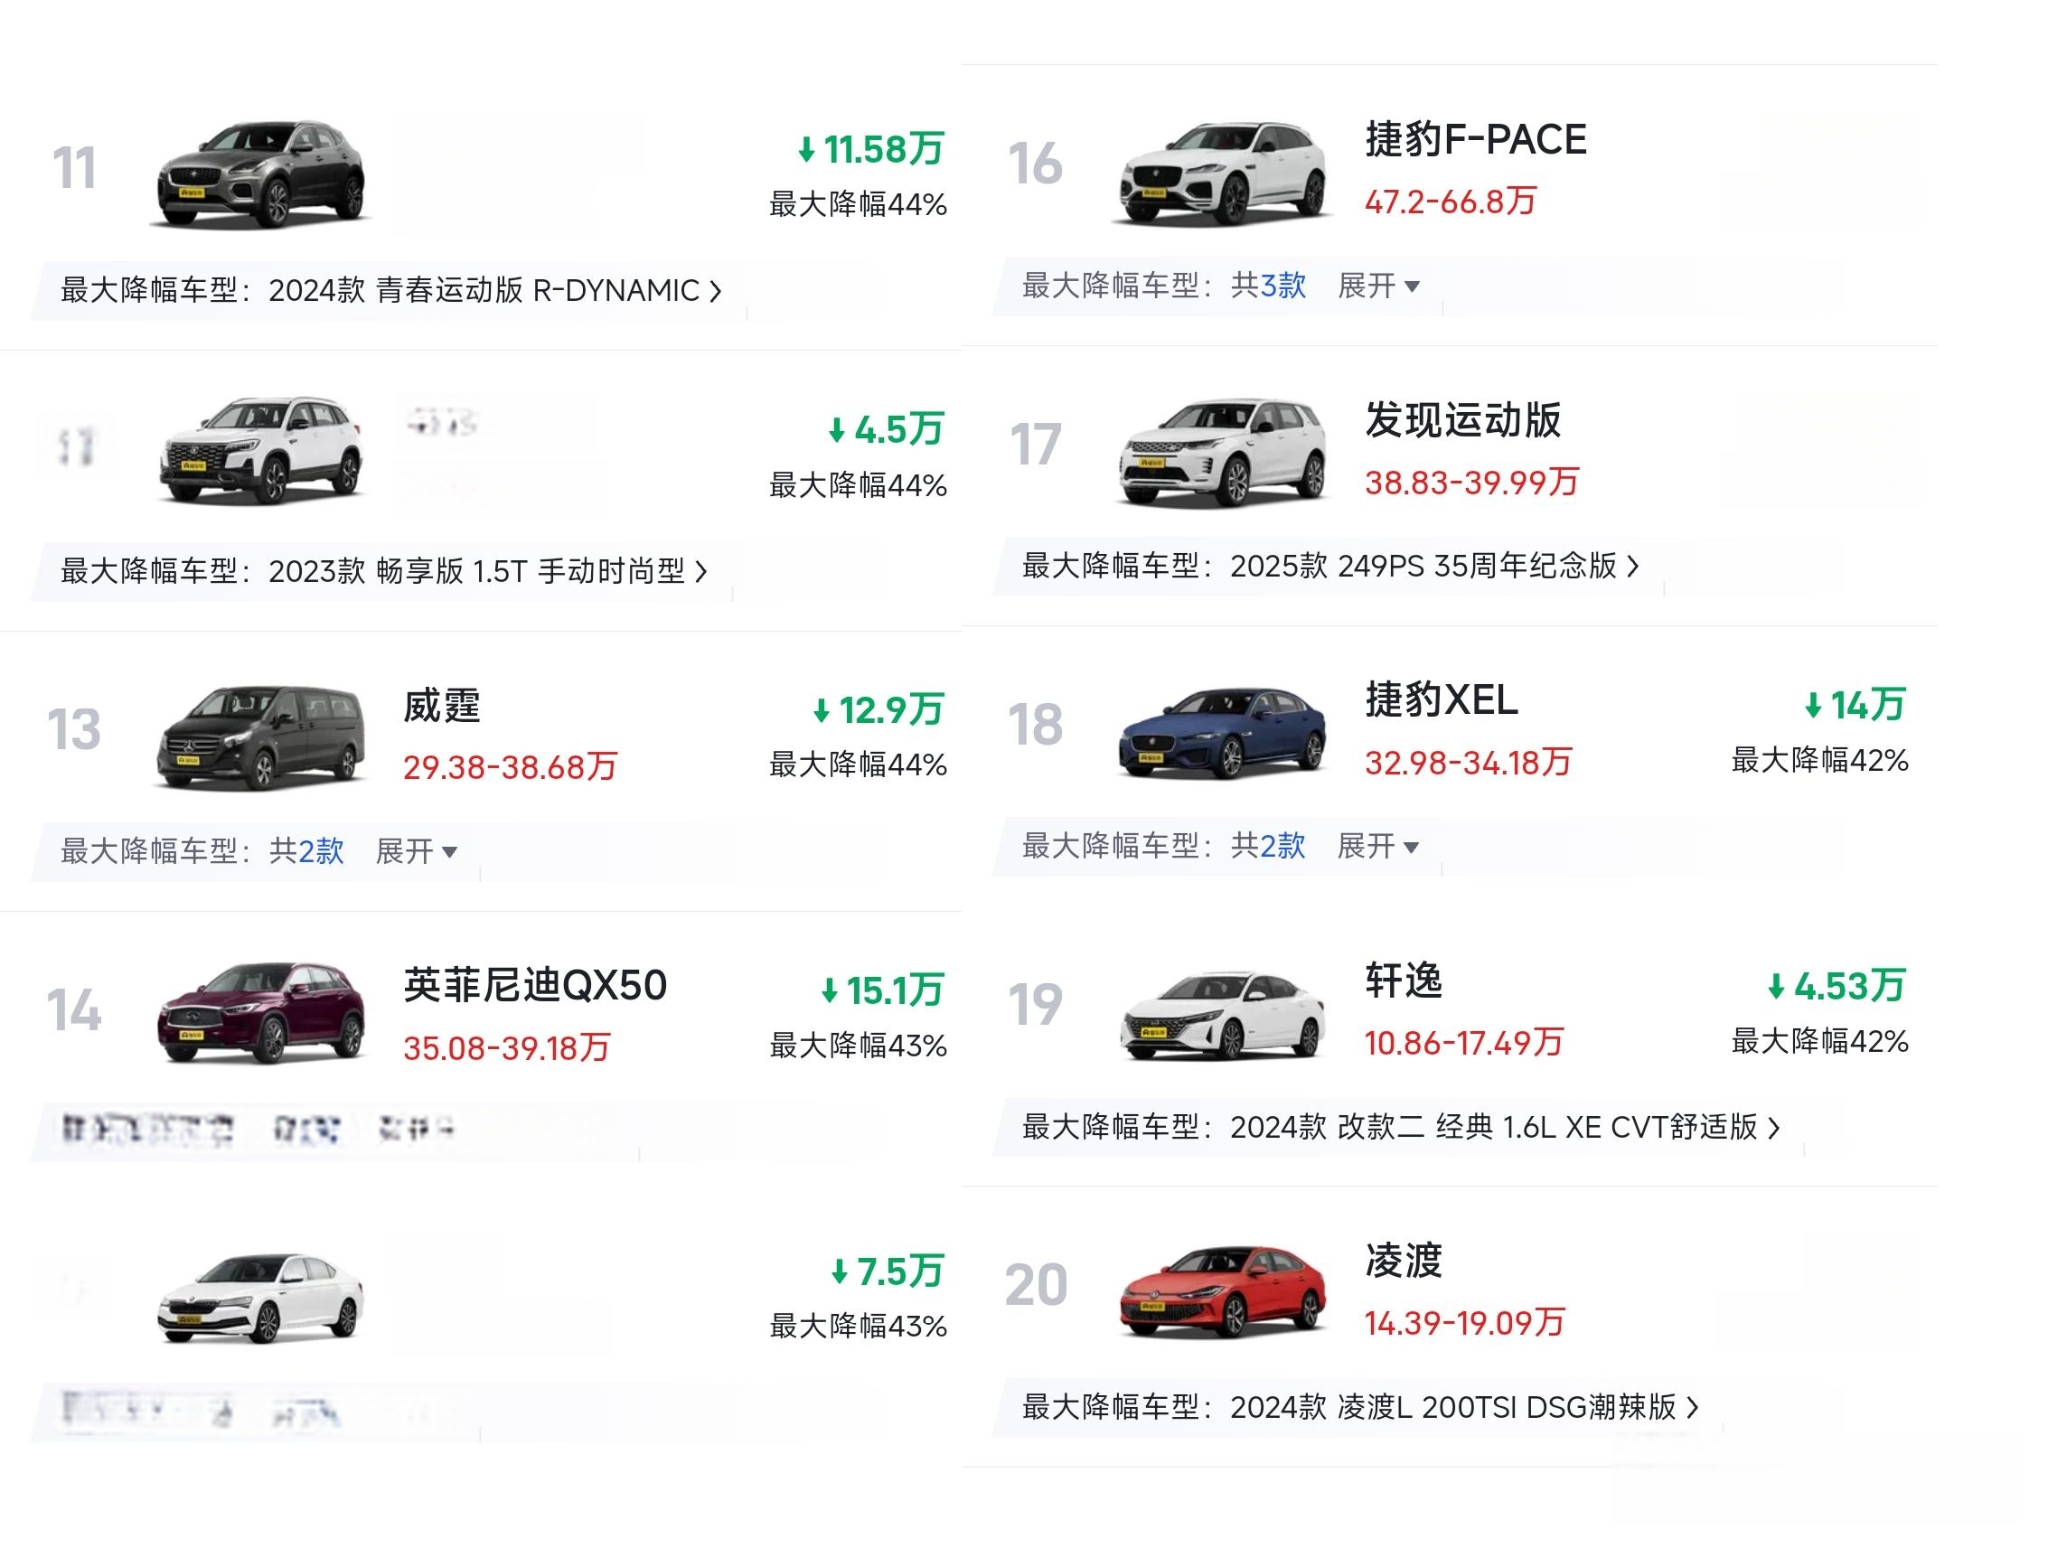Click the 轩逸 price drop 4.53万 figure
The height and width of the screenshot is (1548, 2048).
point(1837,986)
